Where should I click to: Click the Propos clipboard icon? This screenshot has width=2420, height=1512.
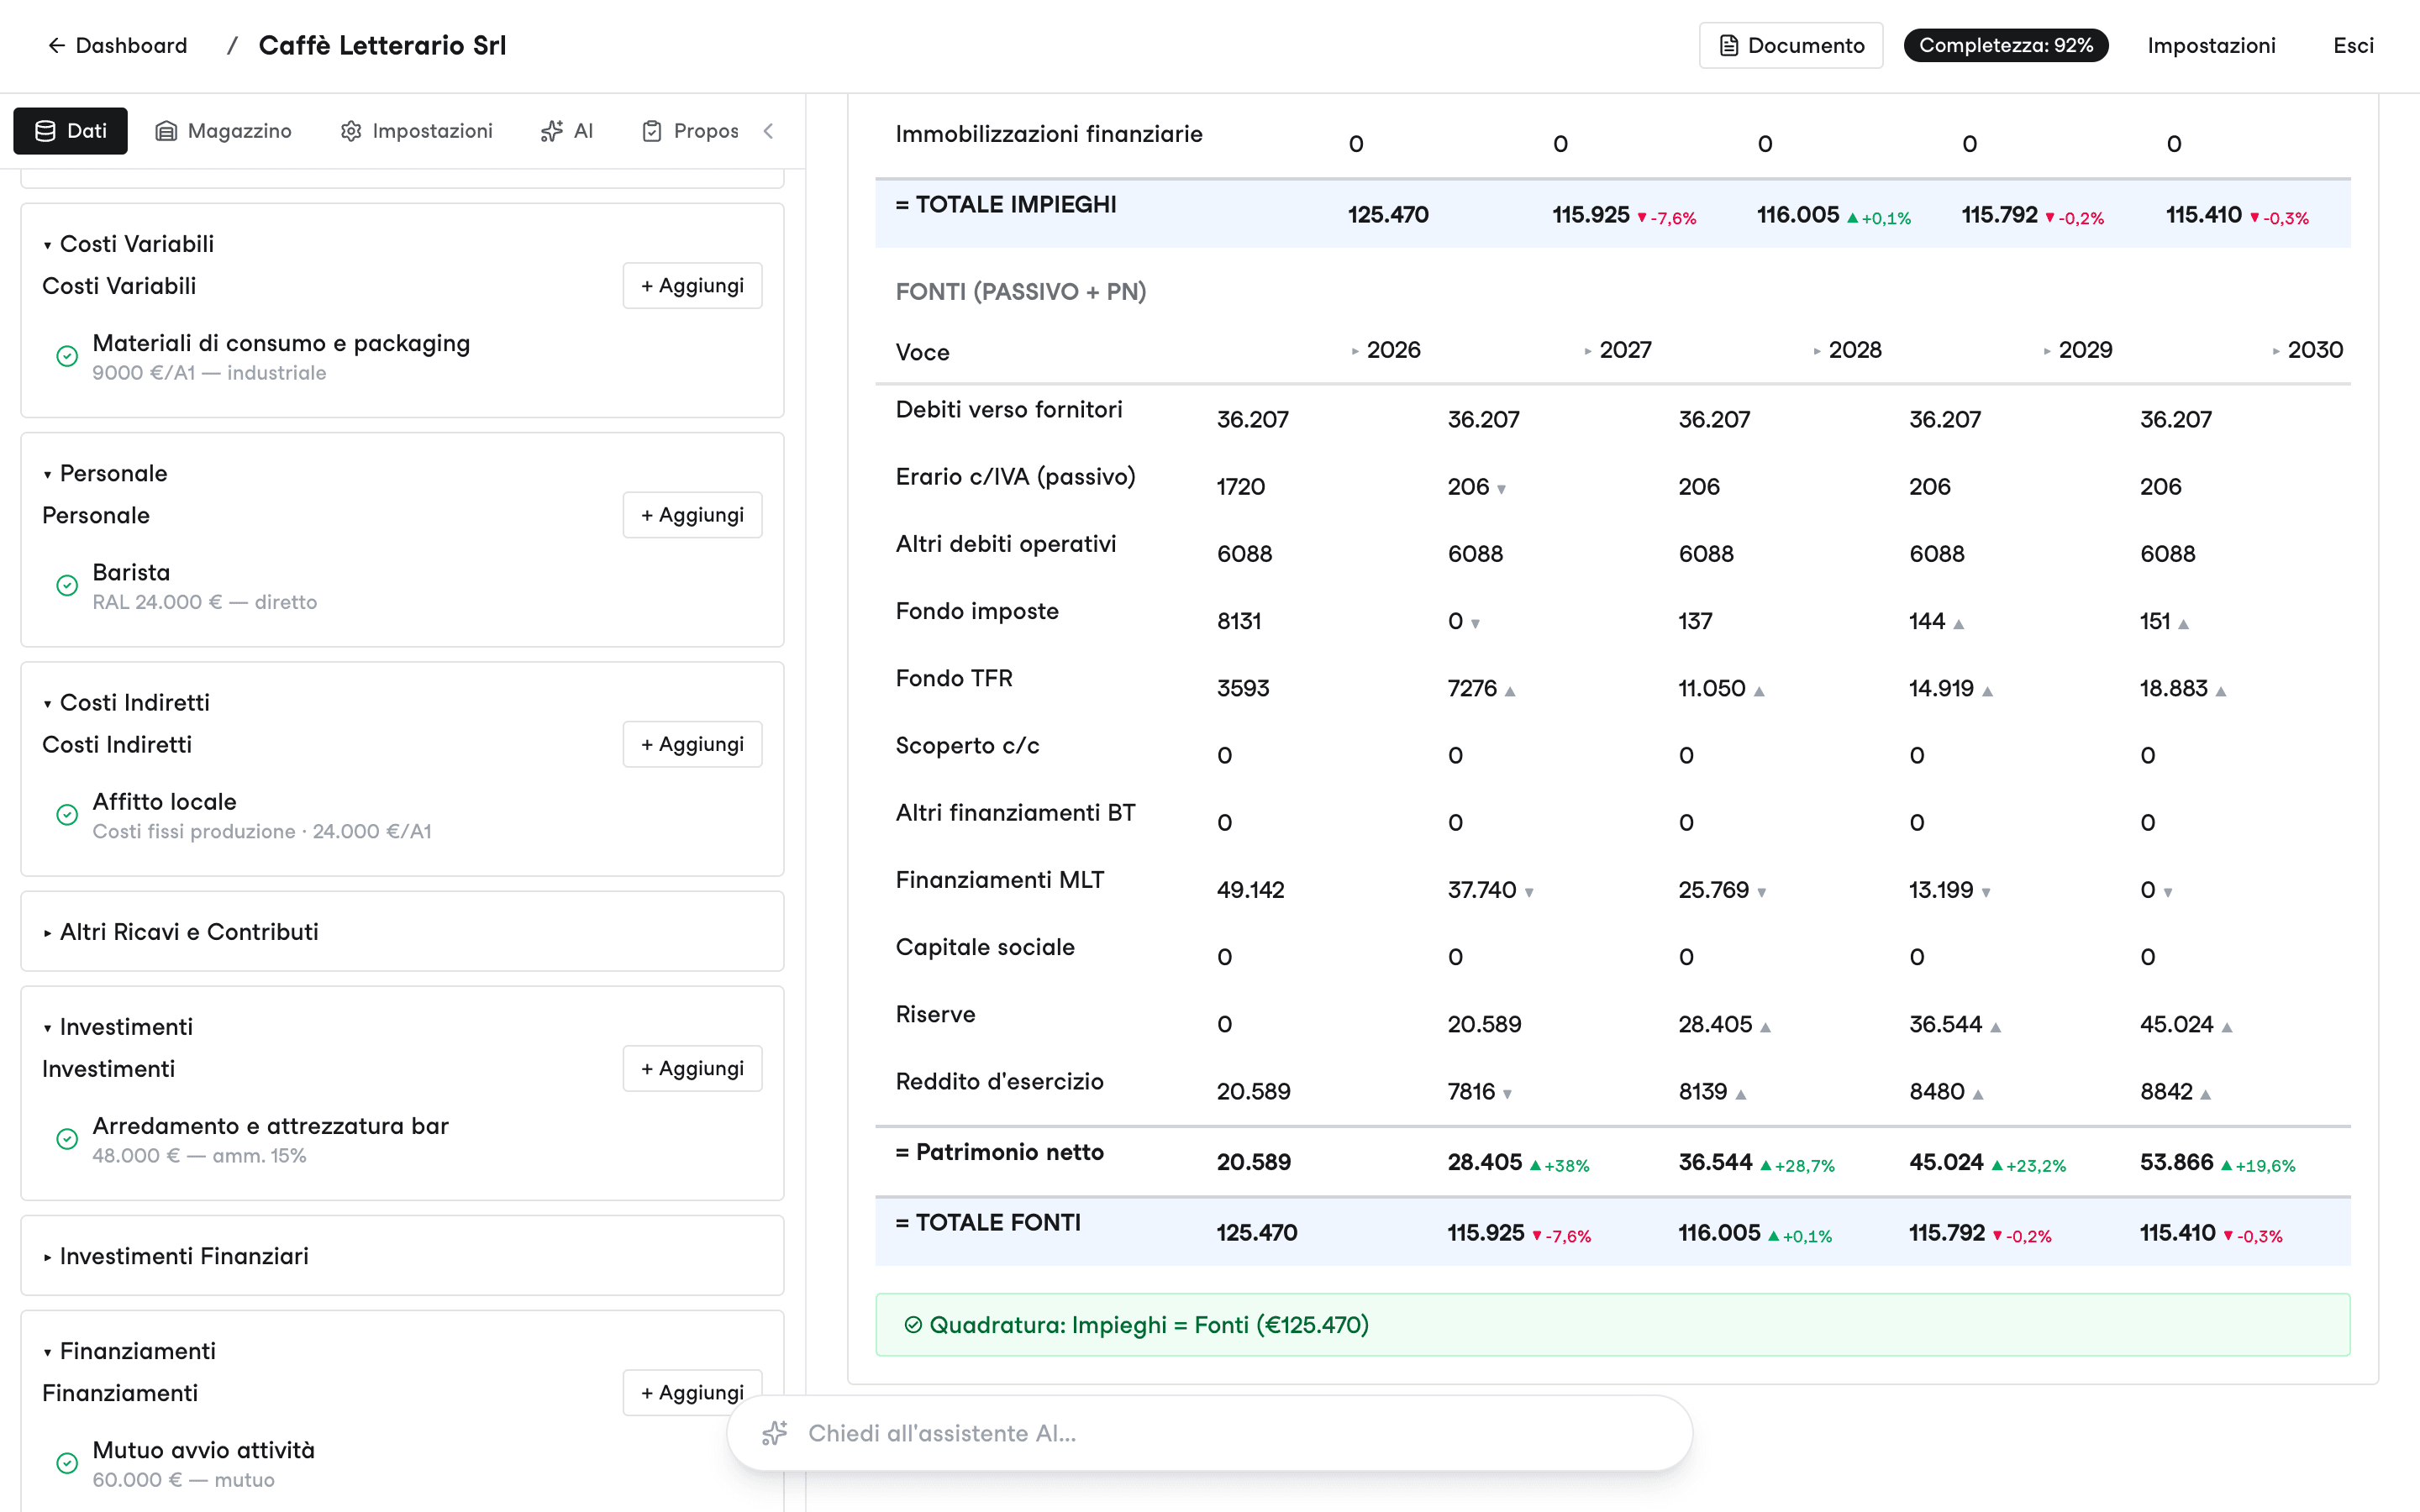(x=652, y=131)
